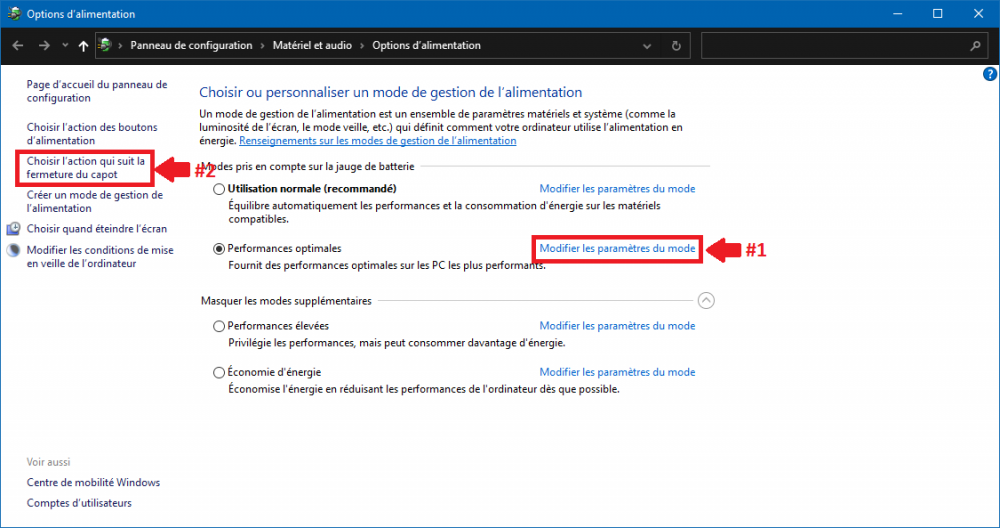
Task: Refresh the Options d'alimentation page
Action: [676, 46]
